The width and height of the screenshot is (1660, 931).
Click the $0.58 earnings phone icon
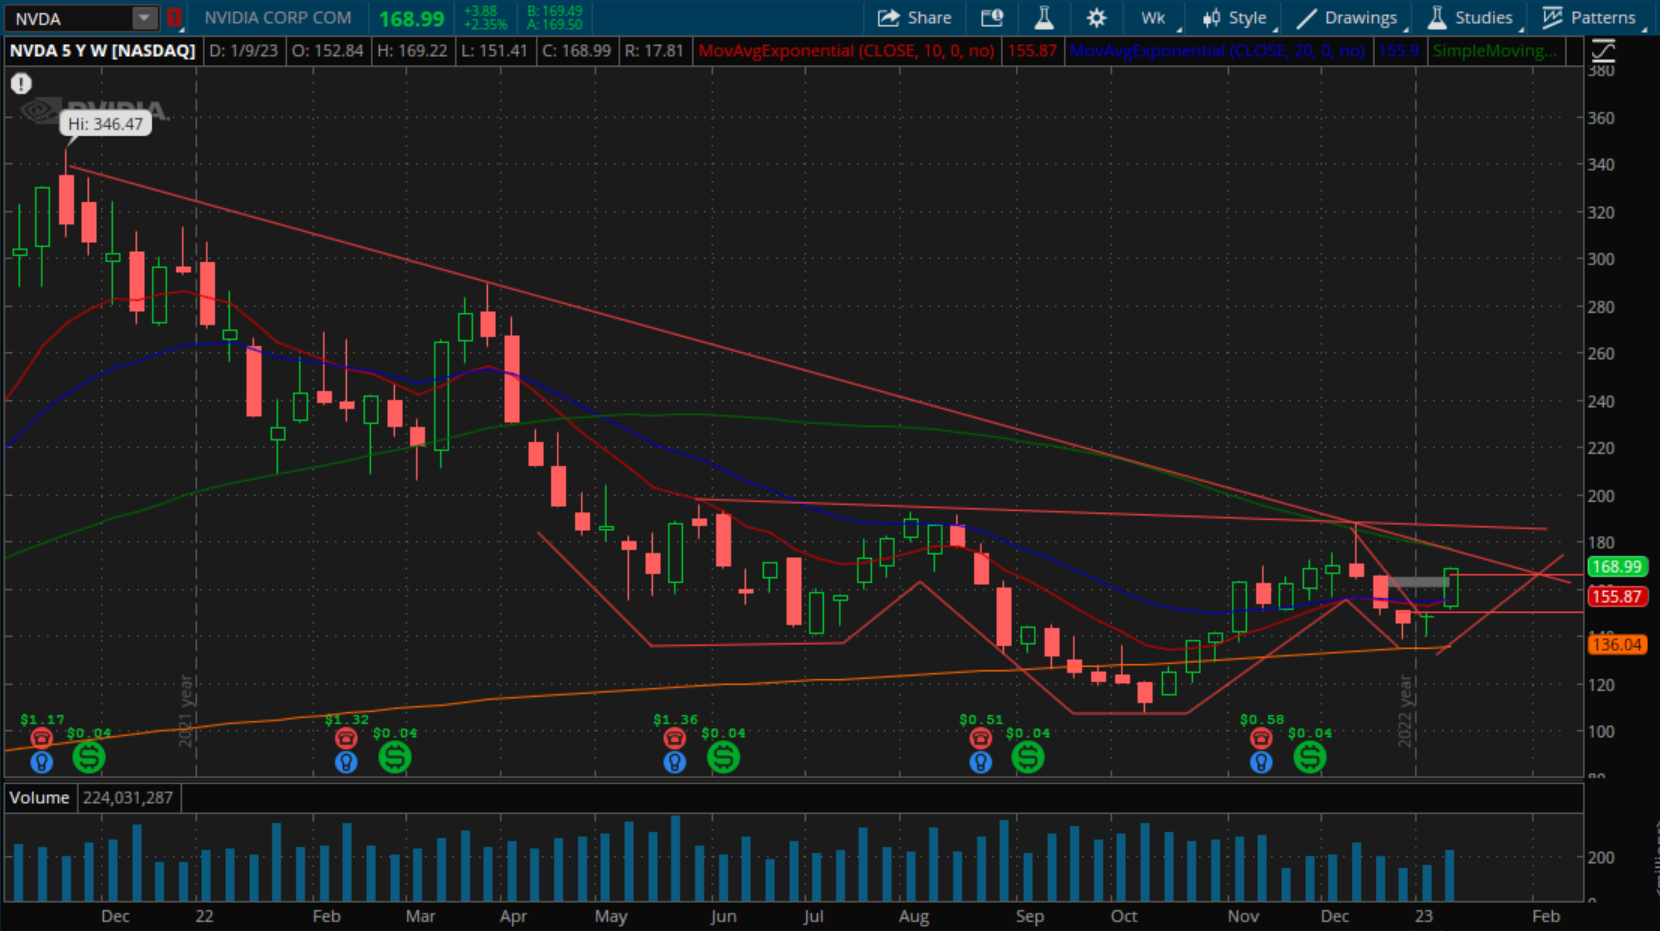(1261, 738)
